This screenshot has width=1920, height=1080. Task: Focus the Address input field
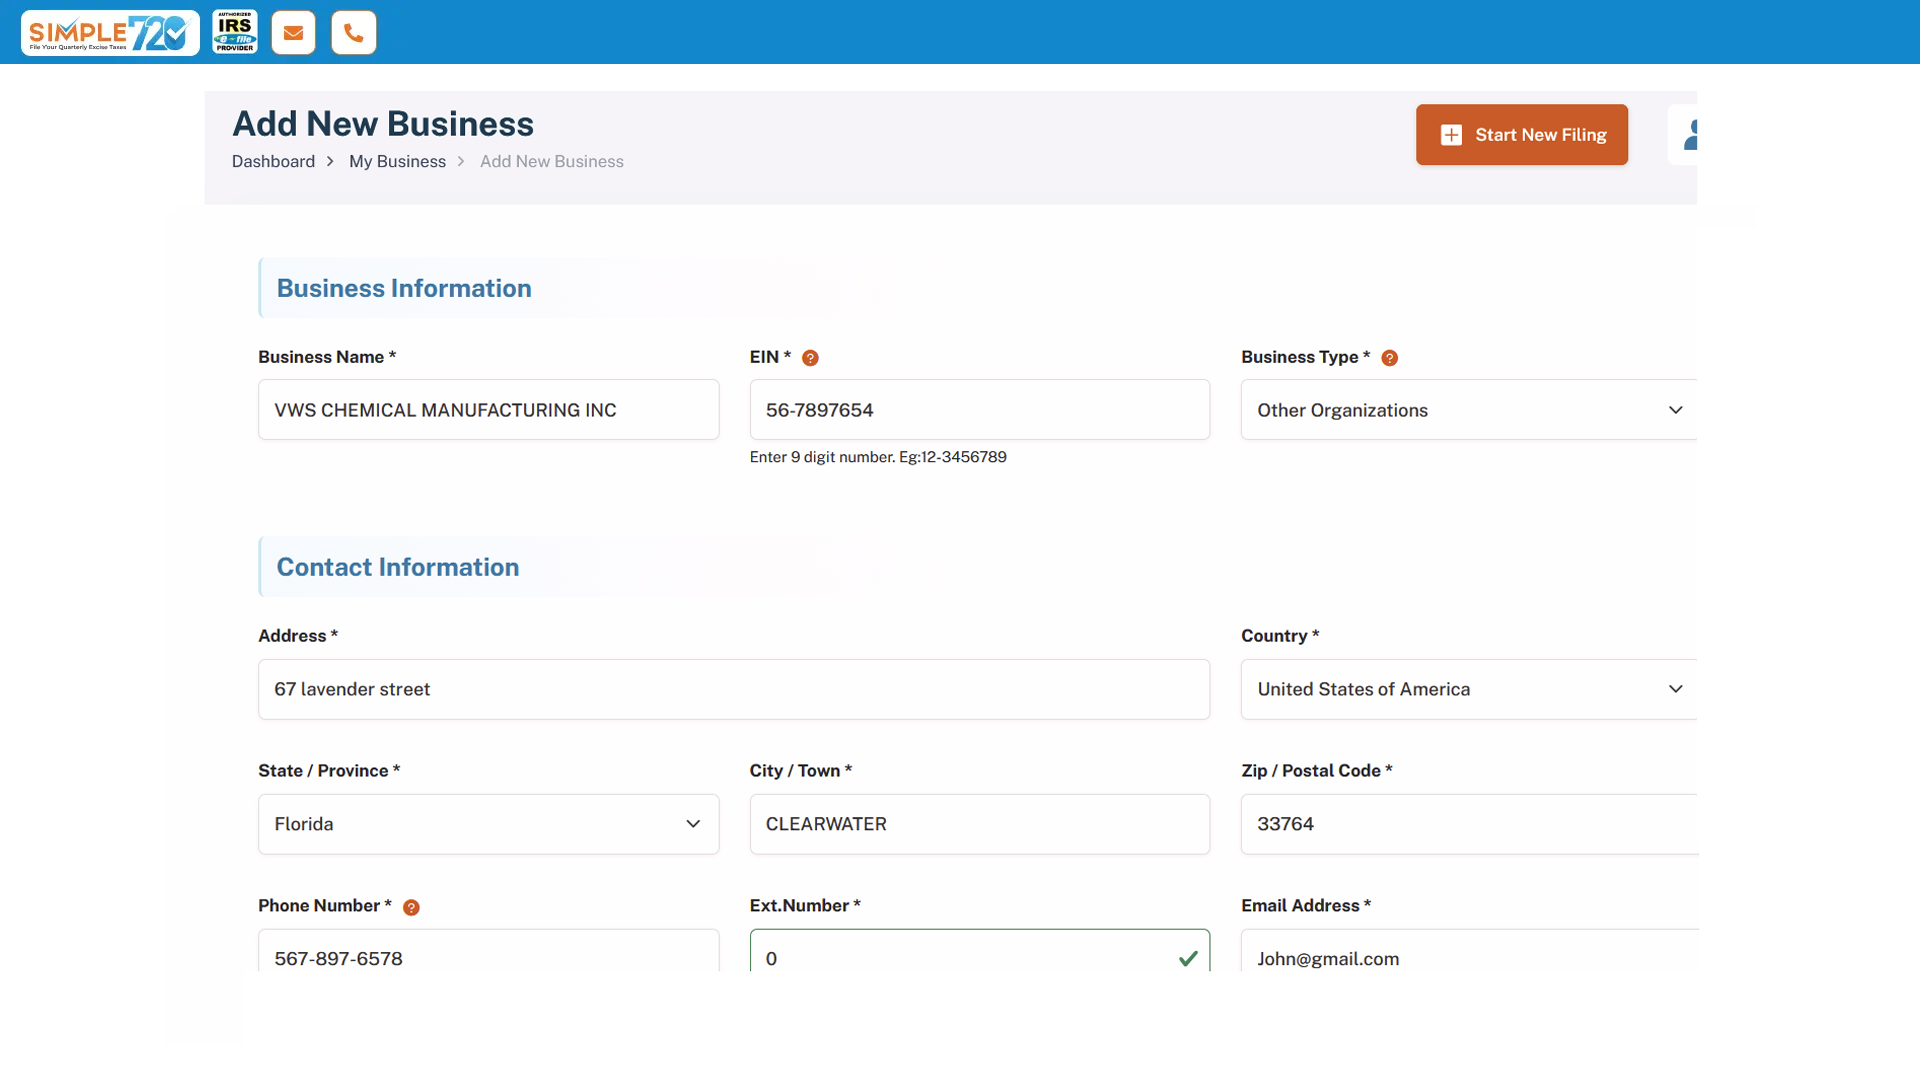coord(734,689)
